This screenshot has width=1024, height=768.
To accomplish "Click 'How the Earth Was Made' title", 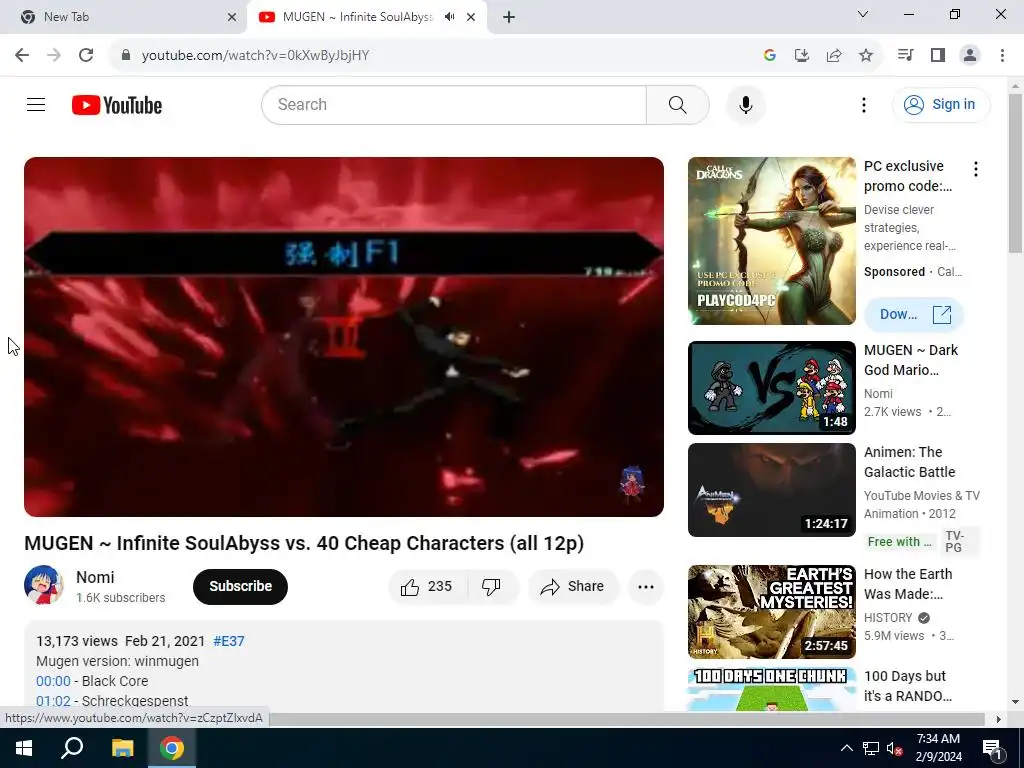I will pyautogui.click(x=908, y=584).
